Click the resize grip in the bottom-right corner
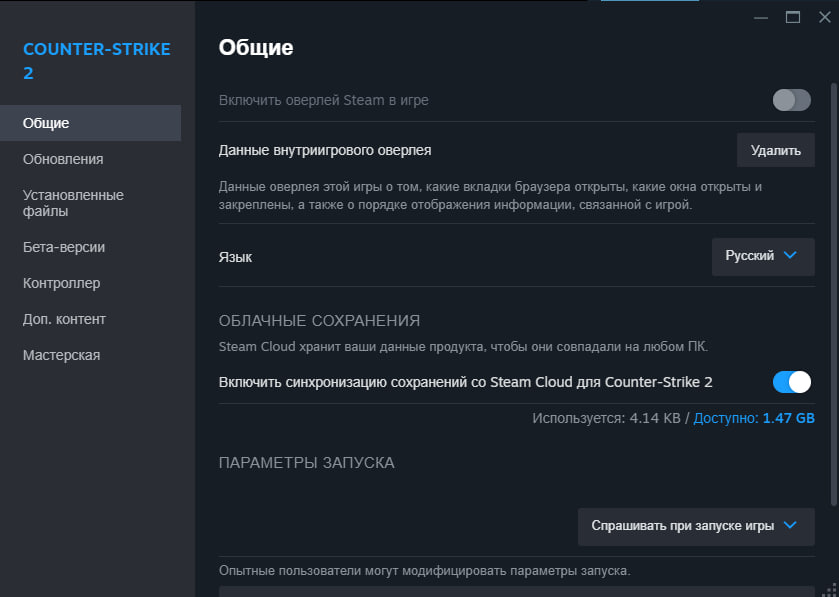The width and height of the screenshot is (839, 597). pyautogui.click(x=830, y=589)
